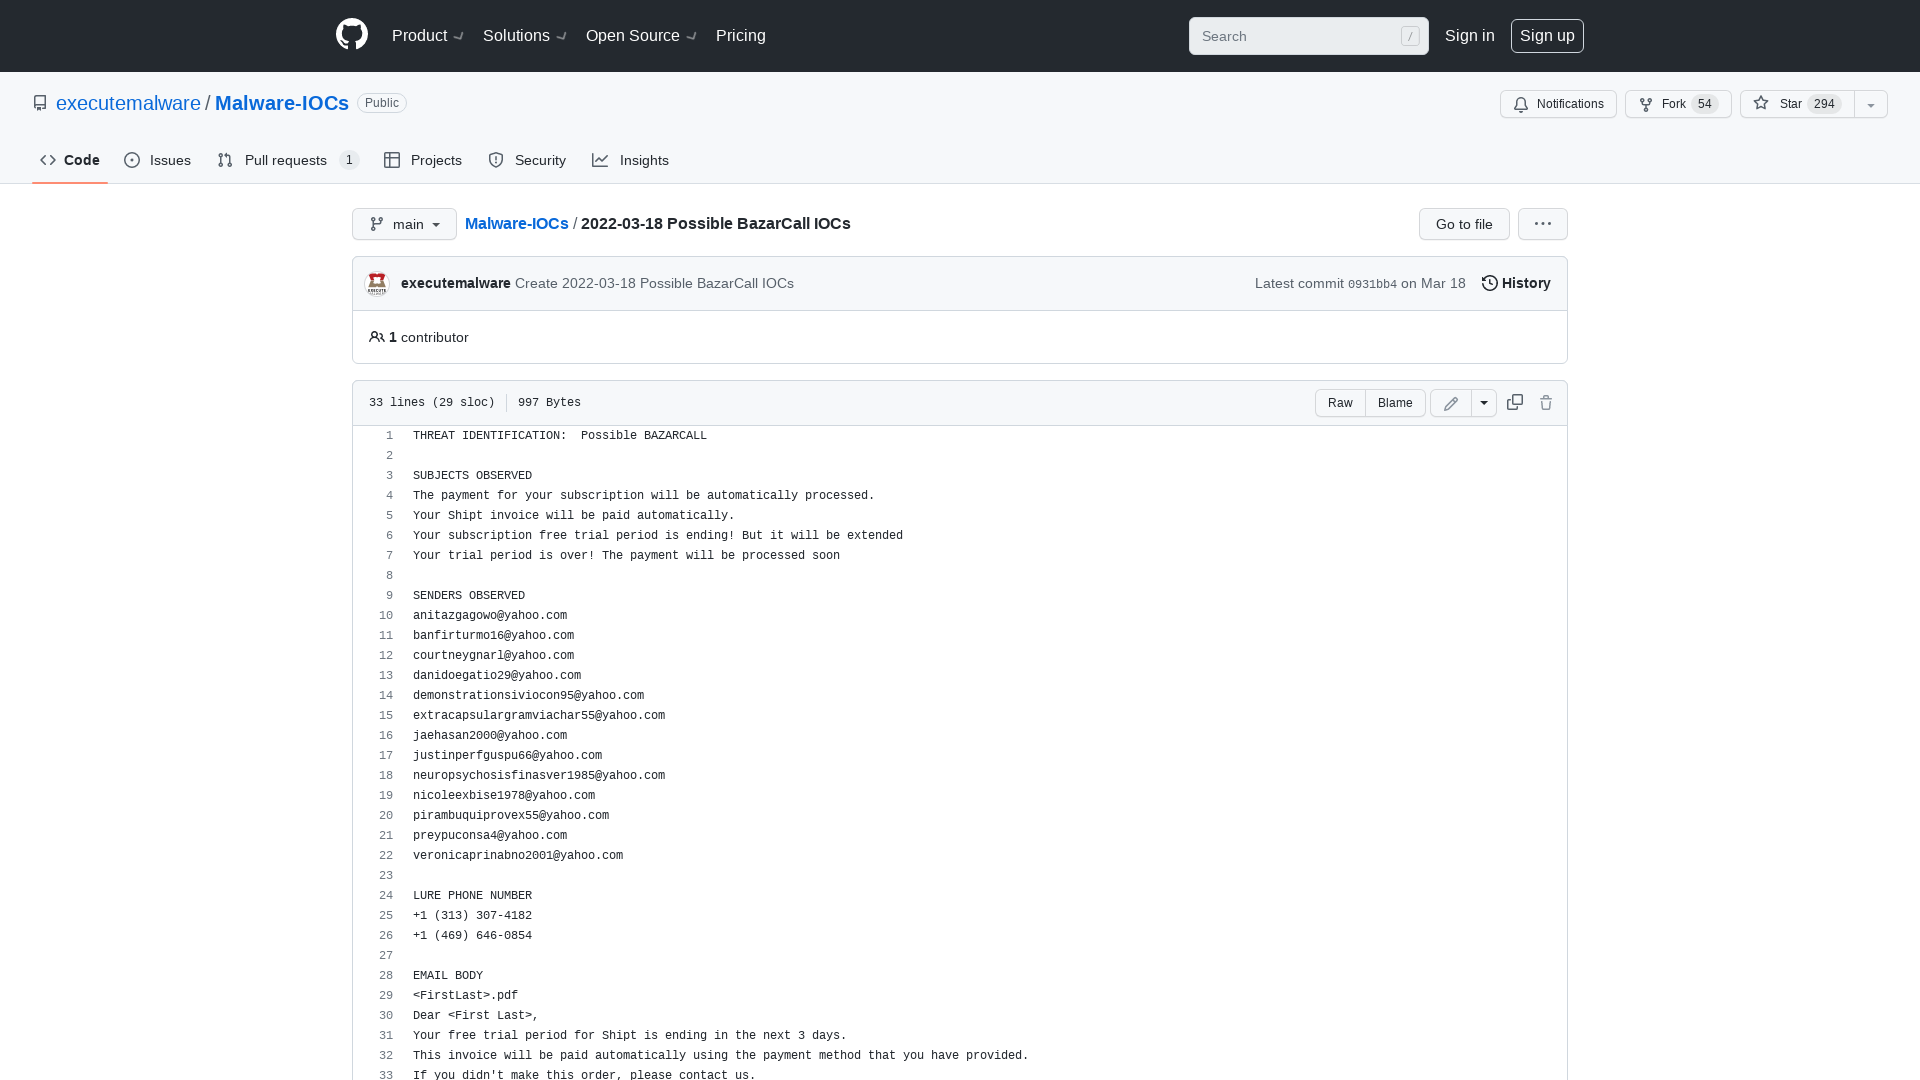Fork this repository
This screenshot has width=1920, height=1080.
tap(1678, 104)
